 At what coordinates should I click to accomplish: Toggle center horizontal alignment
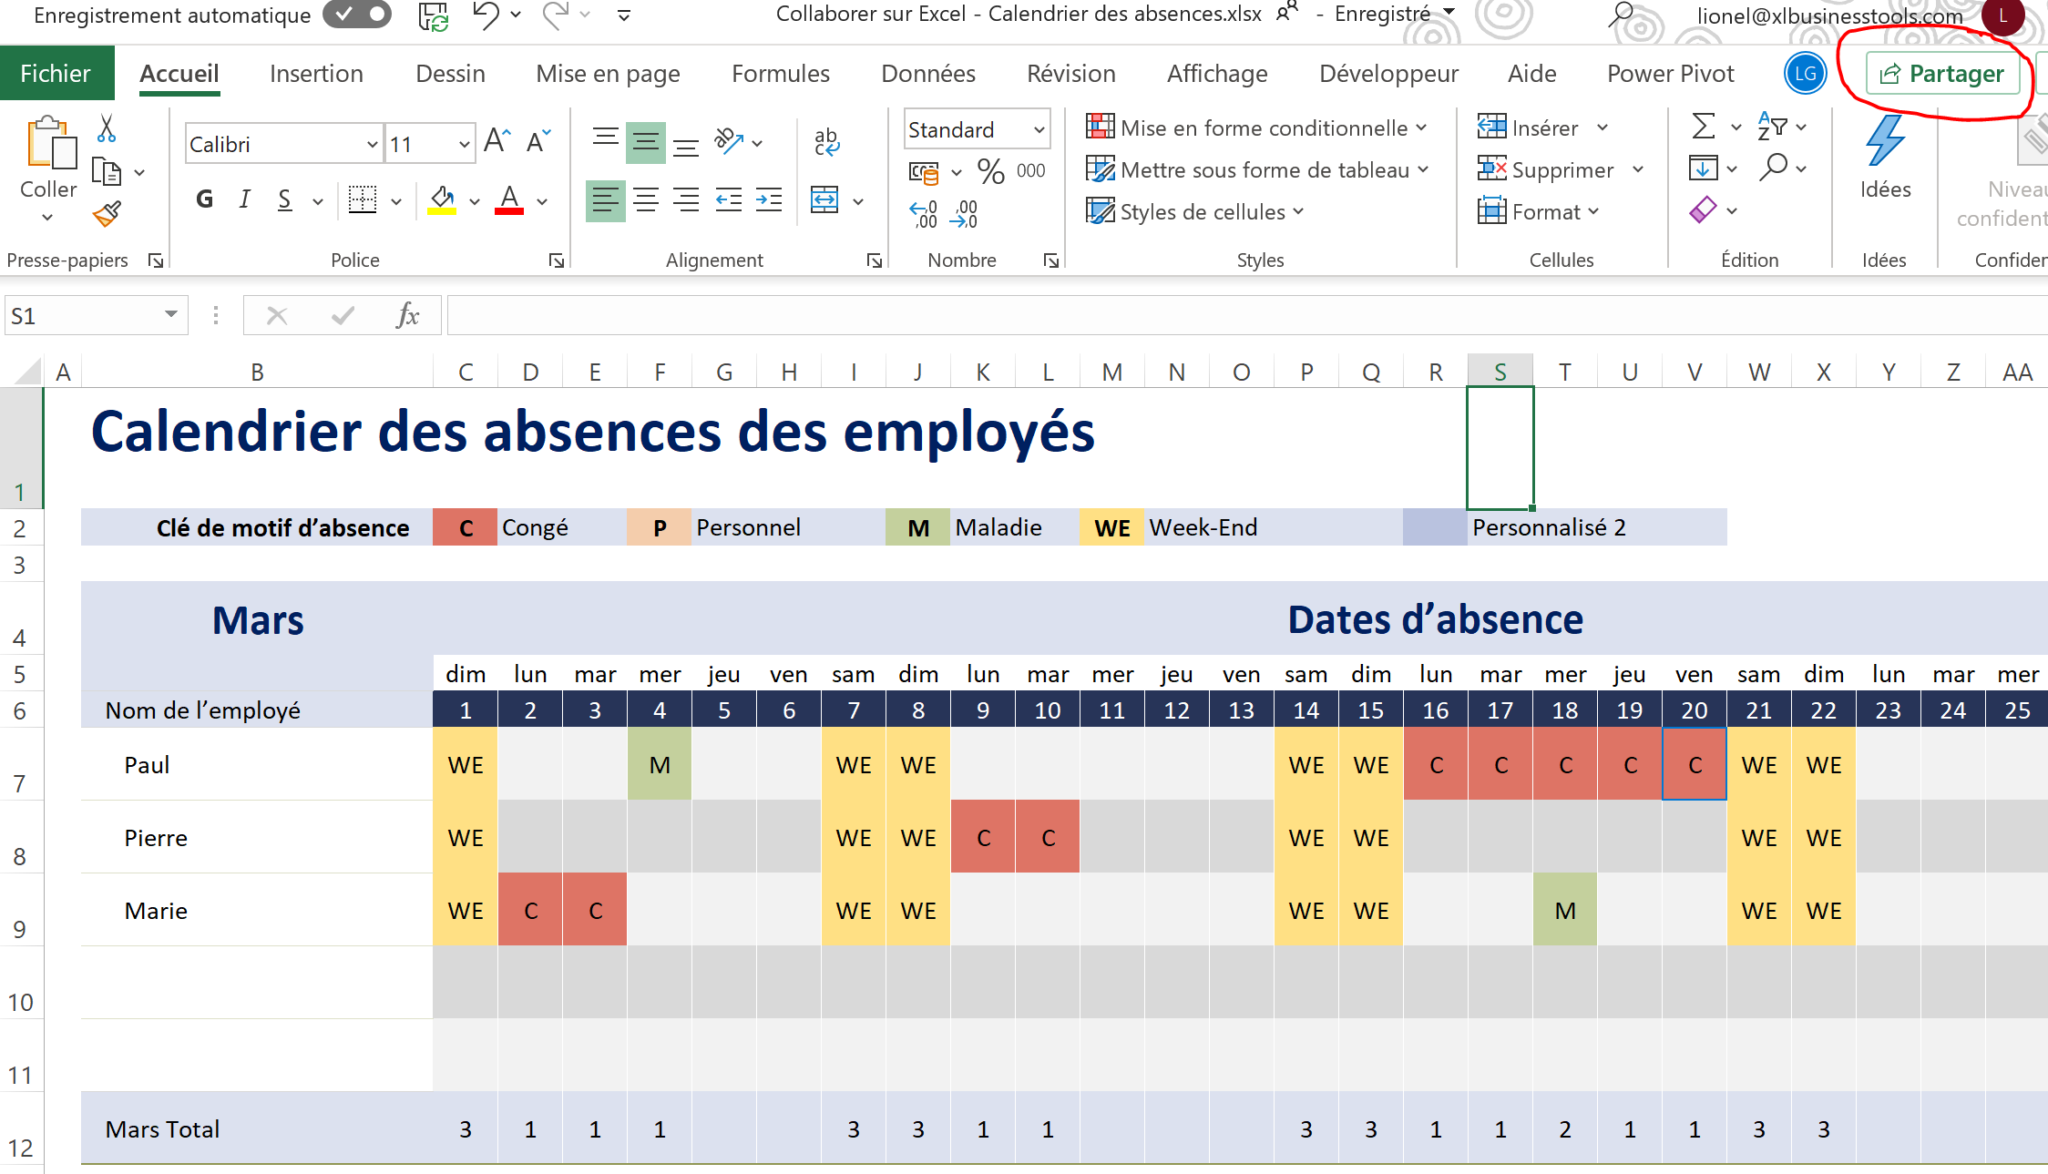(x=646, y=200)
